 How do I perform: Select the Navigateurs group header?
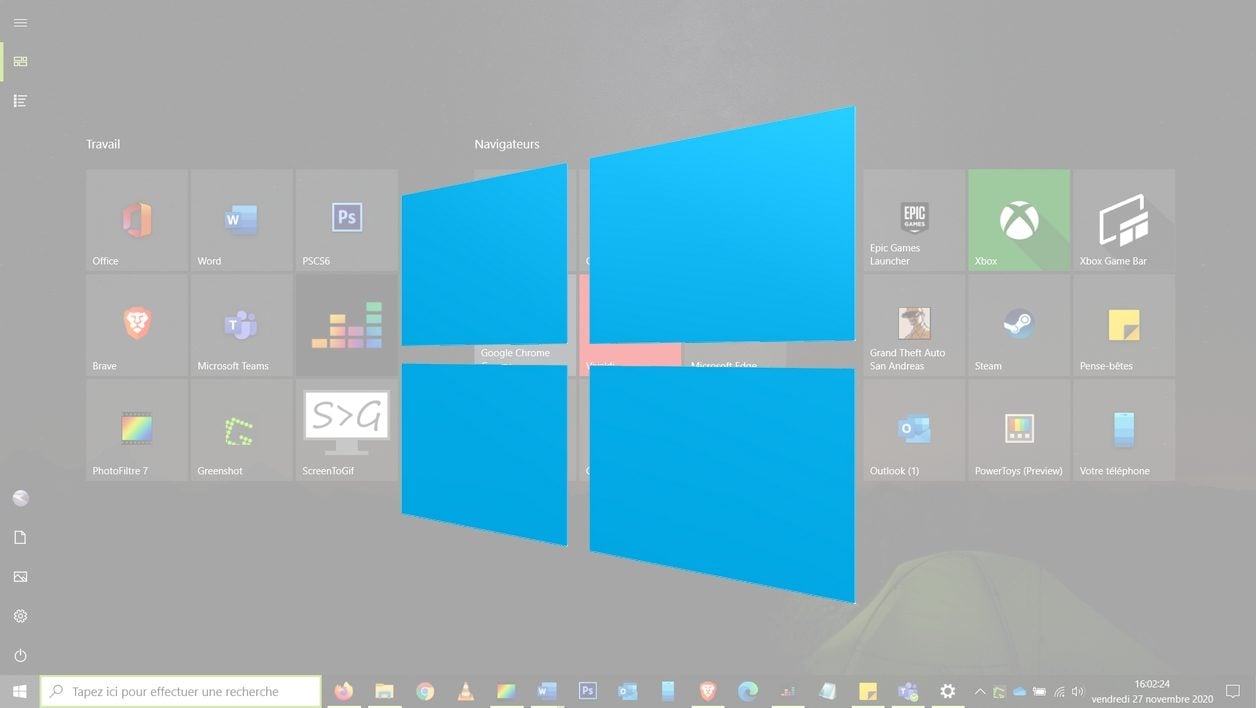(507, 144)
